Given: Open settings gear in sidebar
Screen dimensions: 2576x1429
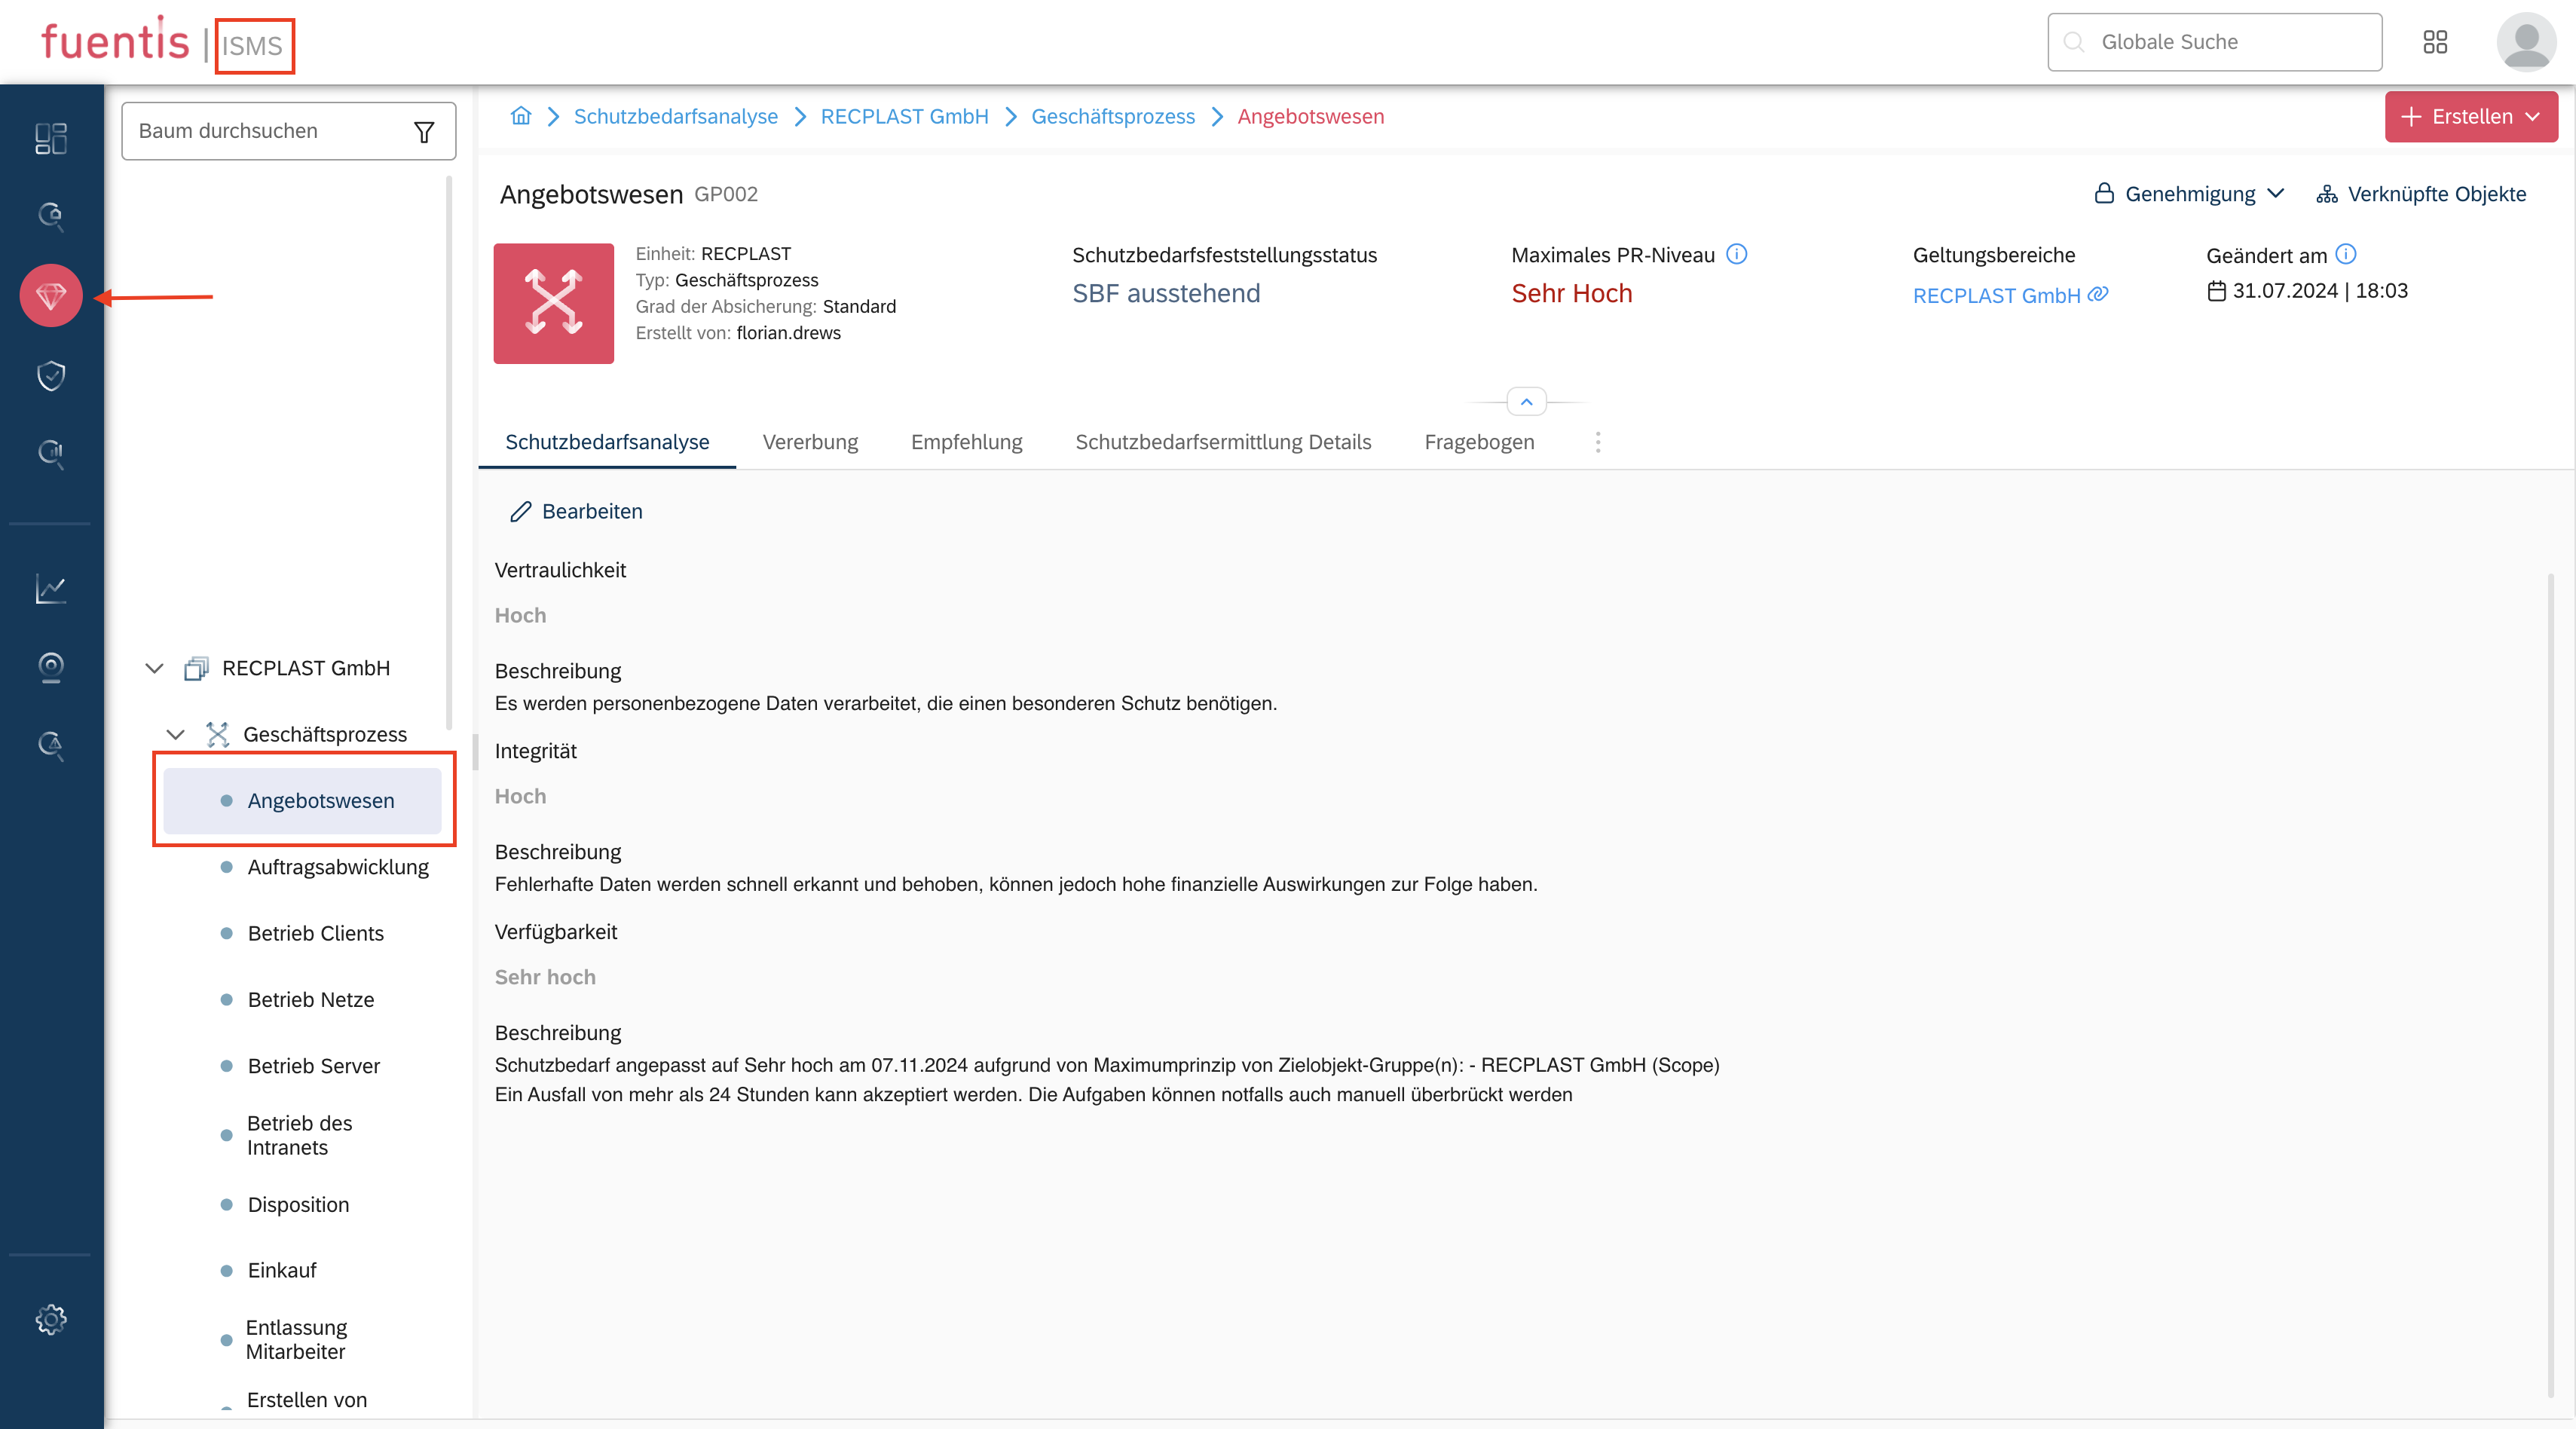Looking at the screenshot, I should coord(50,1320).
